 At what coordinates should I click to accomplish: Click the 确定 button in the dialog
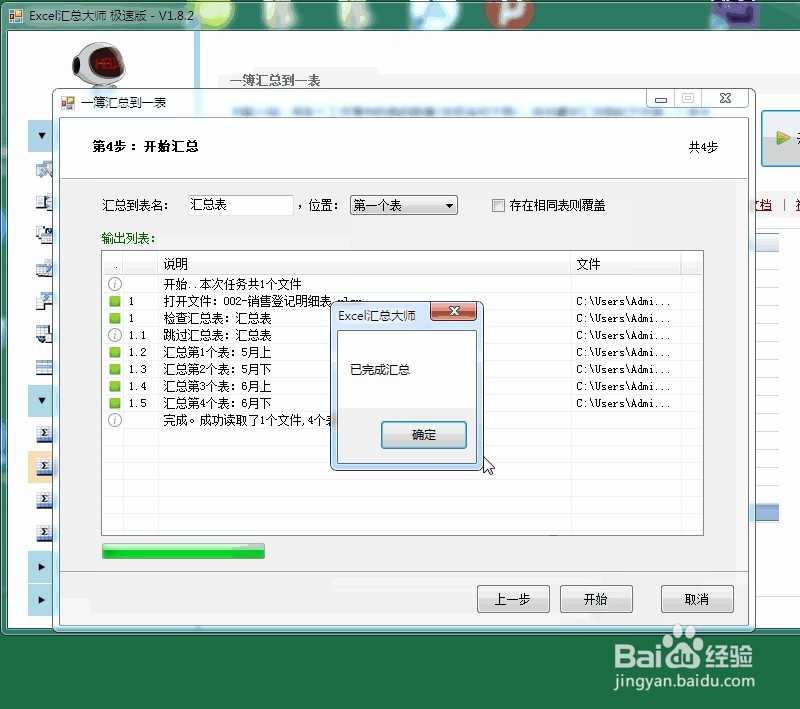(423, 435)
